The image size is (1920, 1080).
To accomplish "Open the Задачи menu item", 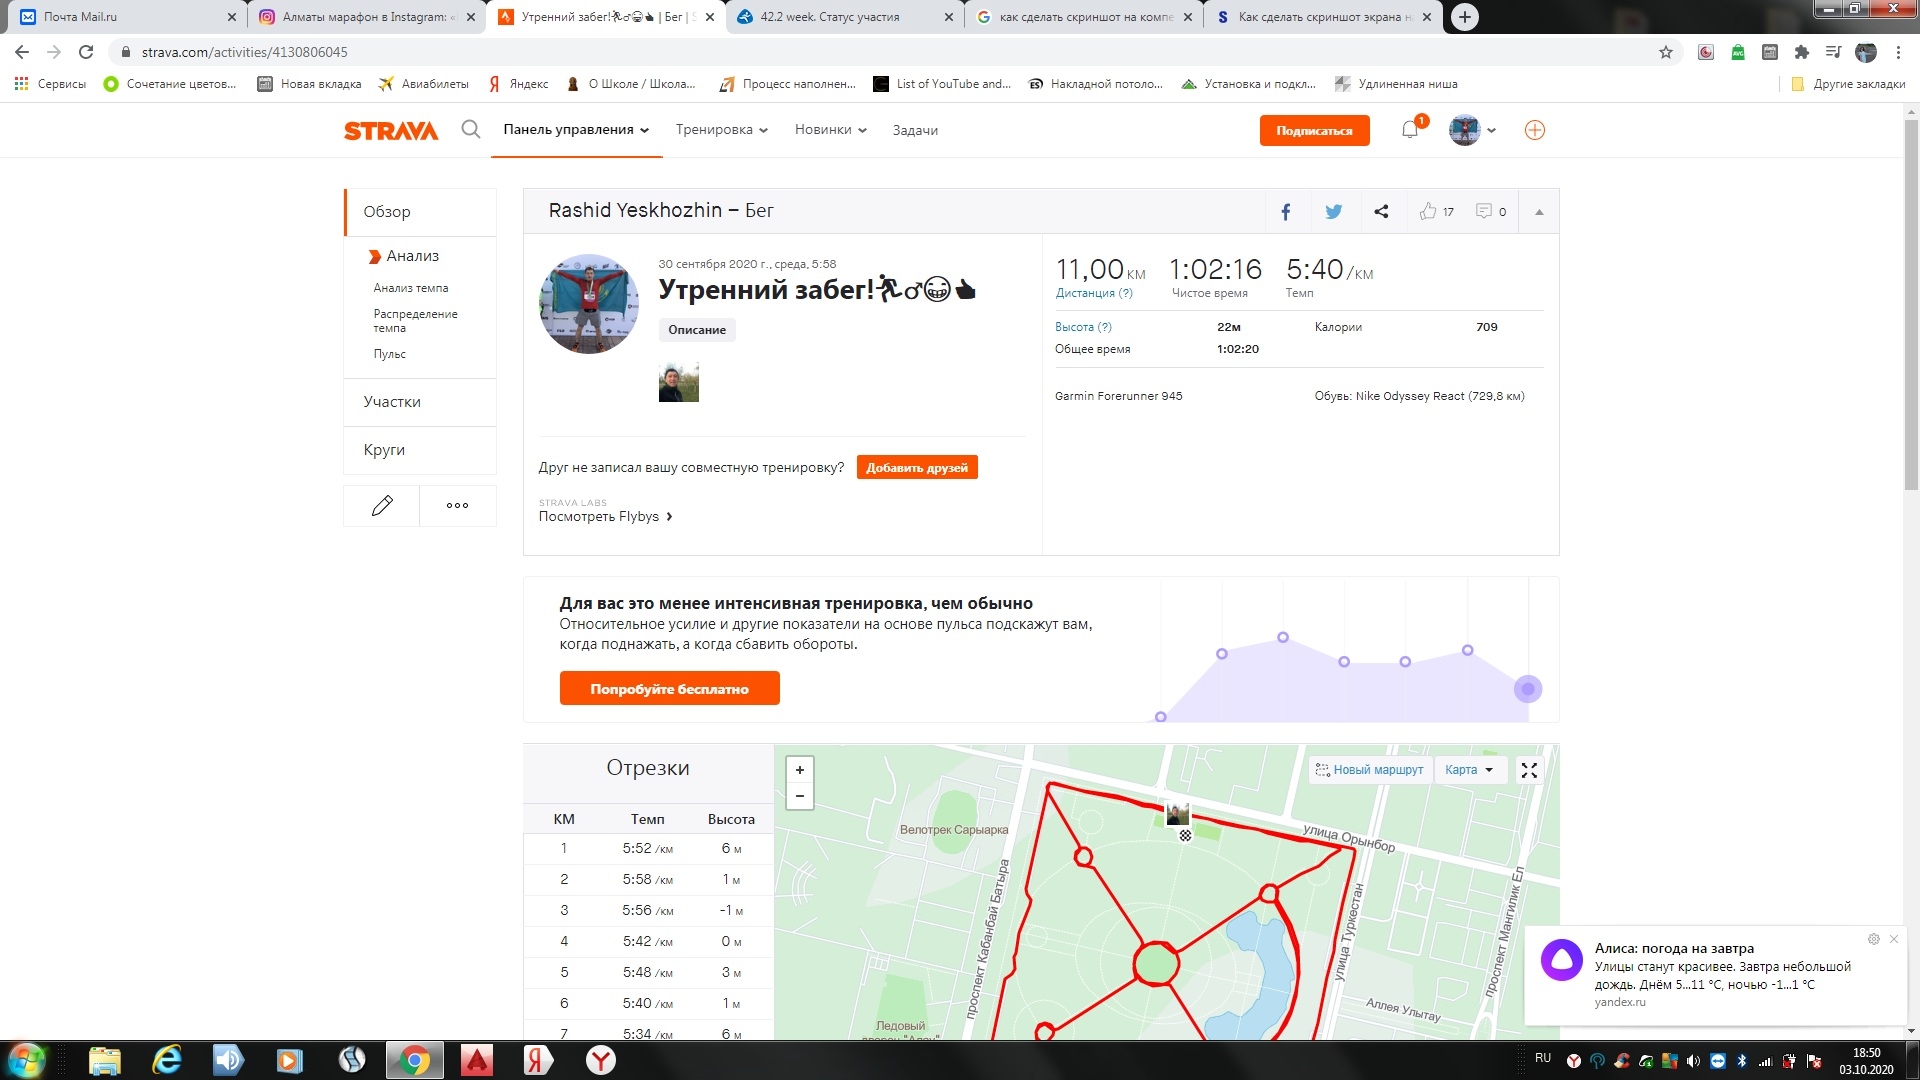I will (914, 130).
